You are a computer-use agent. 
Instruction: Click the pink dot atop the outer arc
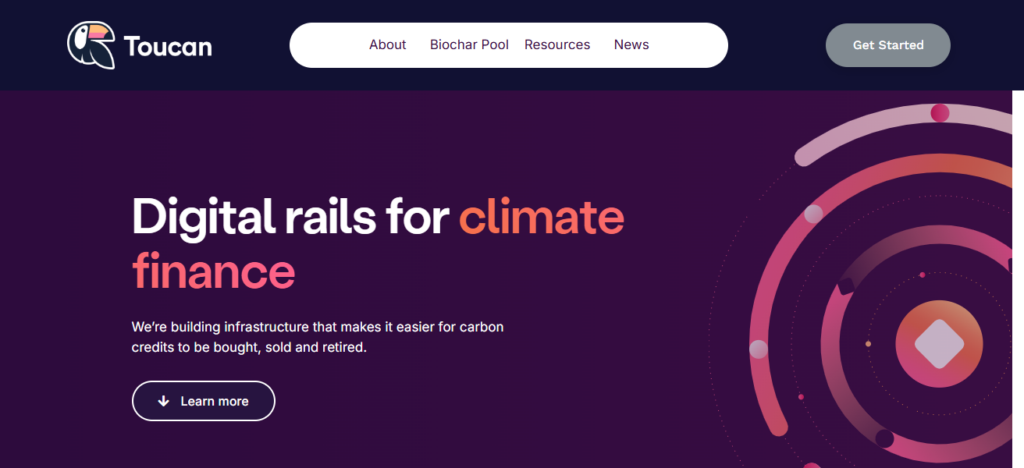coord(940,113)
